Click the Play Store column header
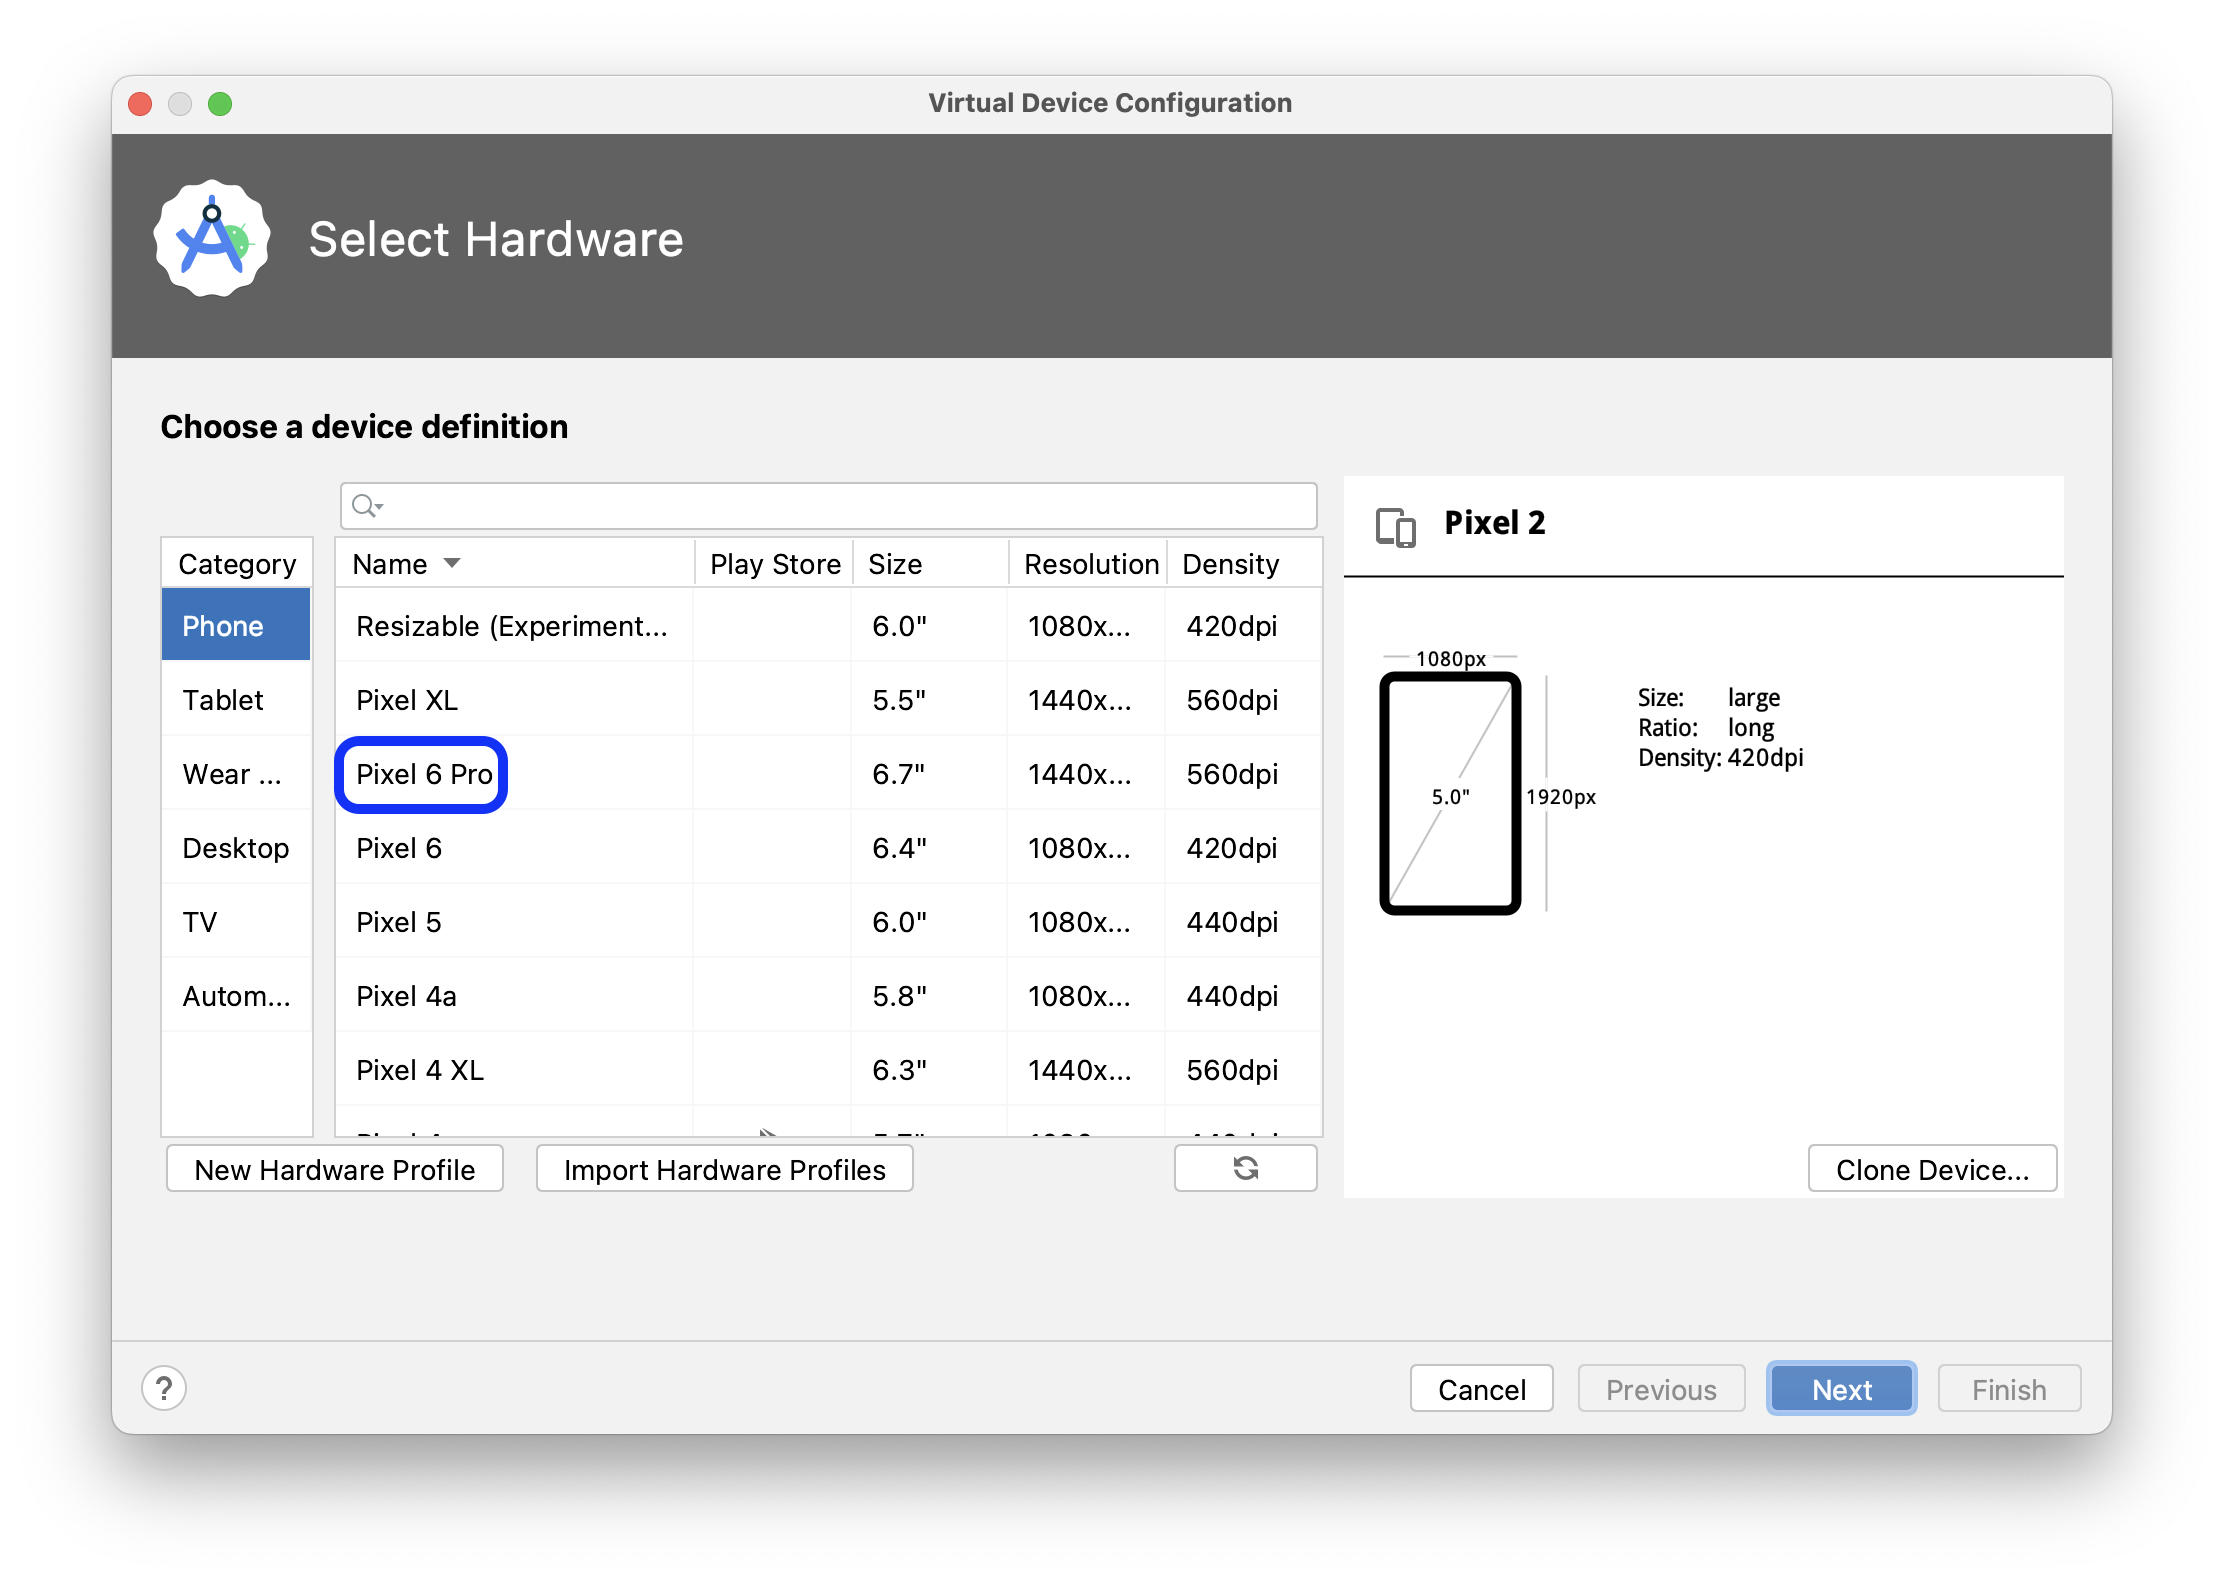 pyautogui.click(x=774, y=563)
